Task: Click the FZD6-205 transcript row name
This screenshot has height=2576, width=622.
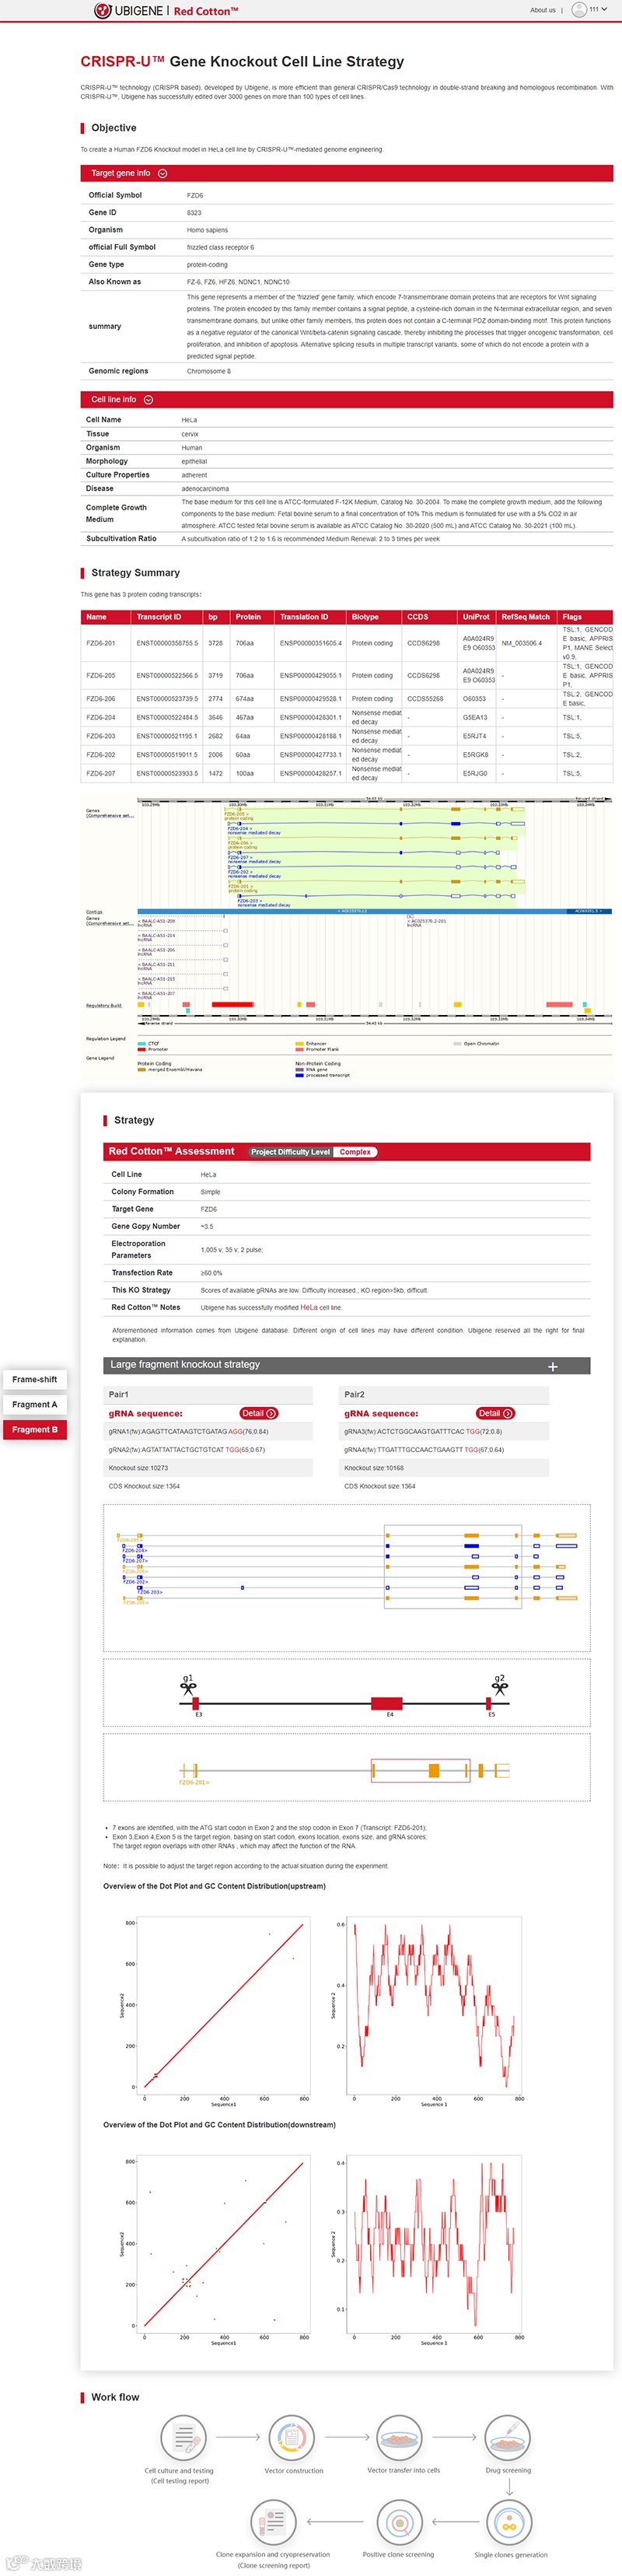Action: click(x=101, y=675)
